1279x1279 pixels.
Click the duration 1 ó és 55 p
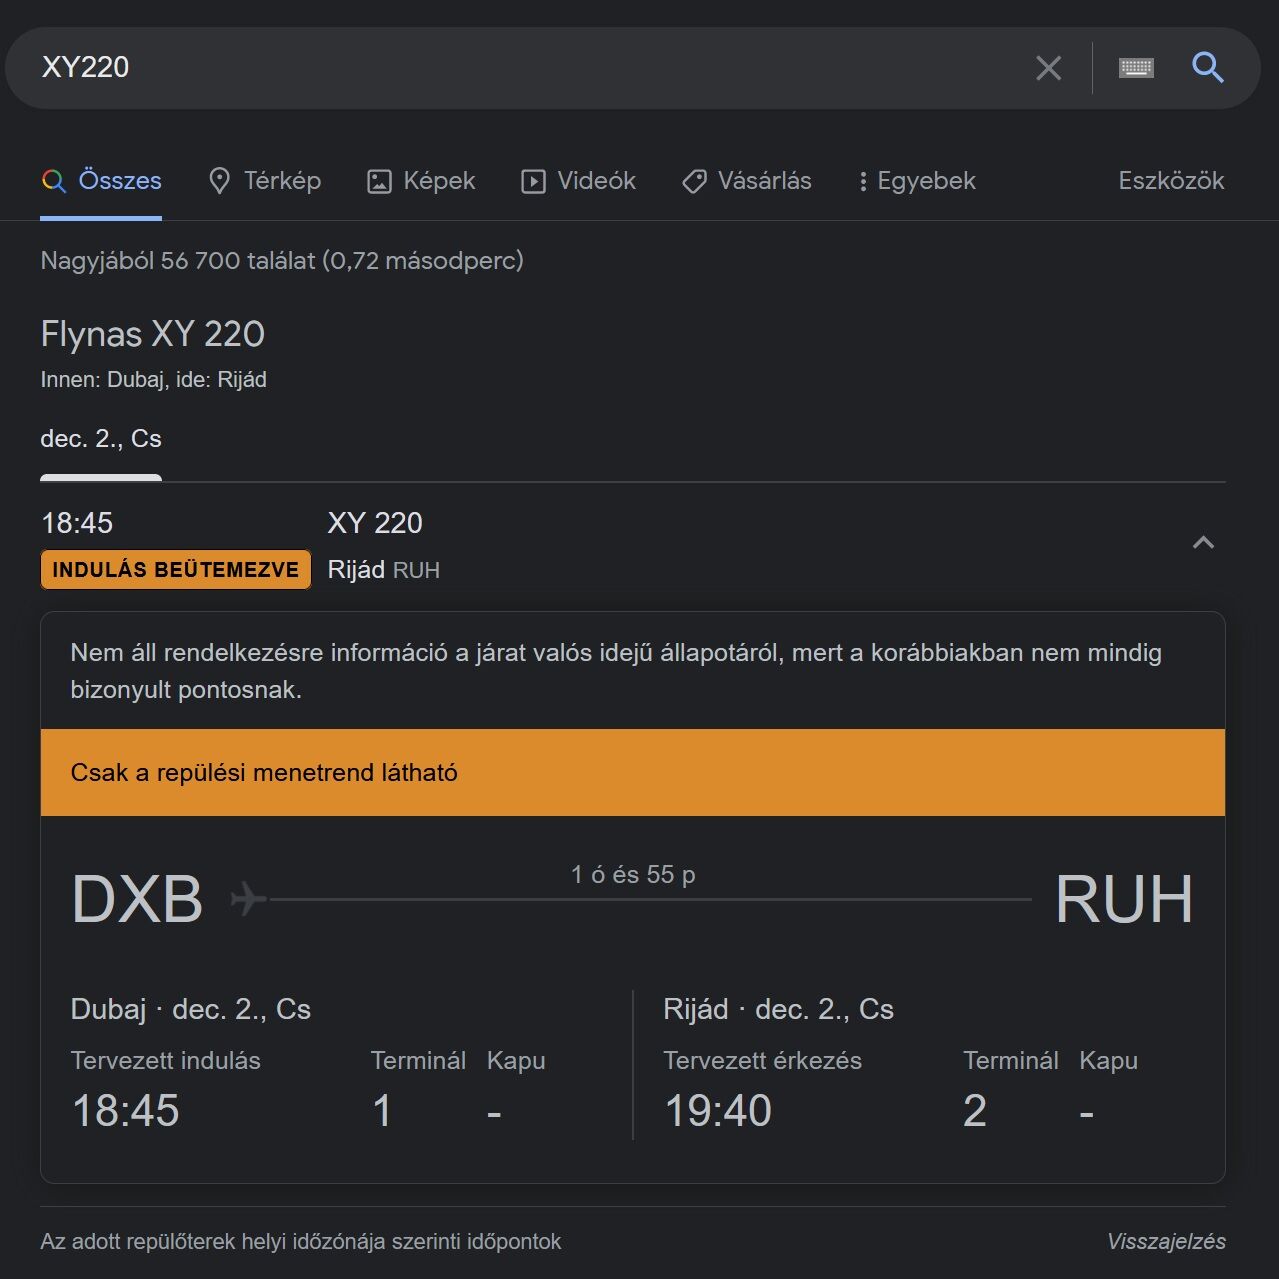point(633,875)
